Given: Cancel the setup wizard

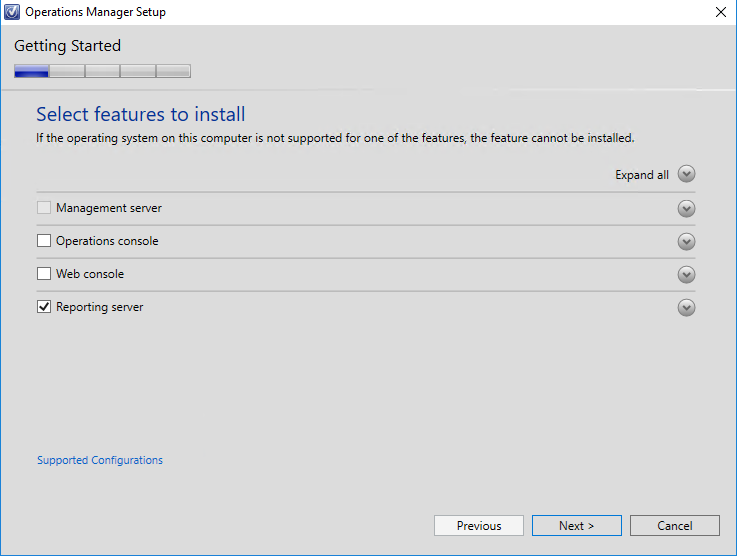Looking at the screenshot, I should coord(674,525).
